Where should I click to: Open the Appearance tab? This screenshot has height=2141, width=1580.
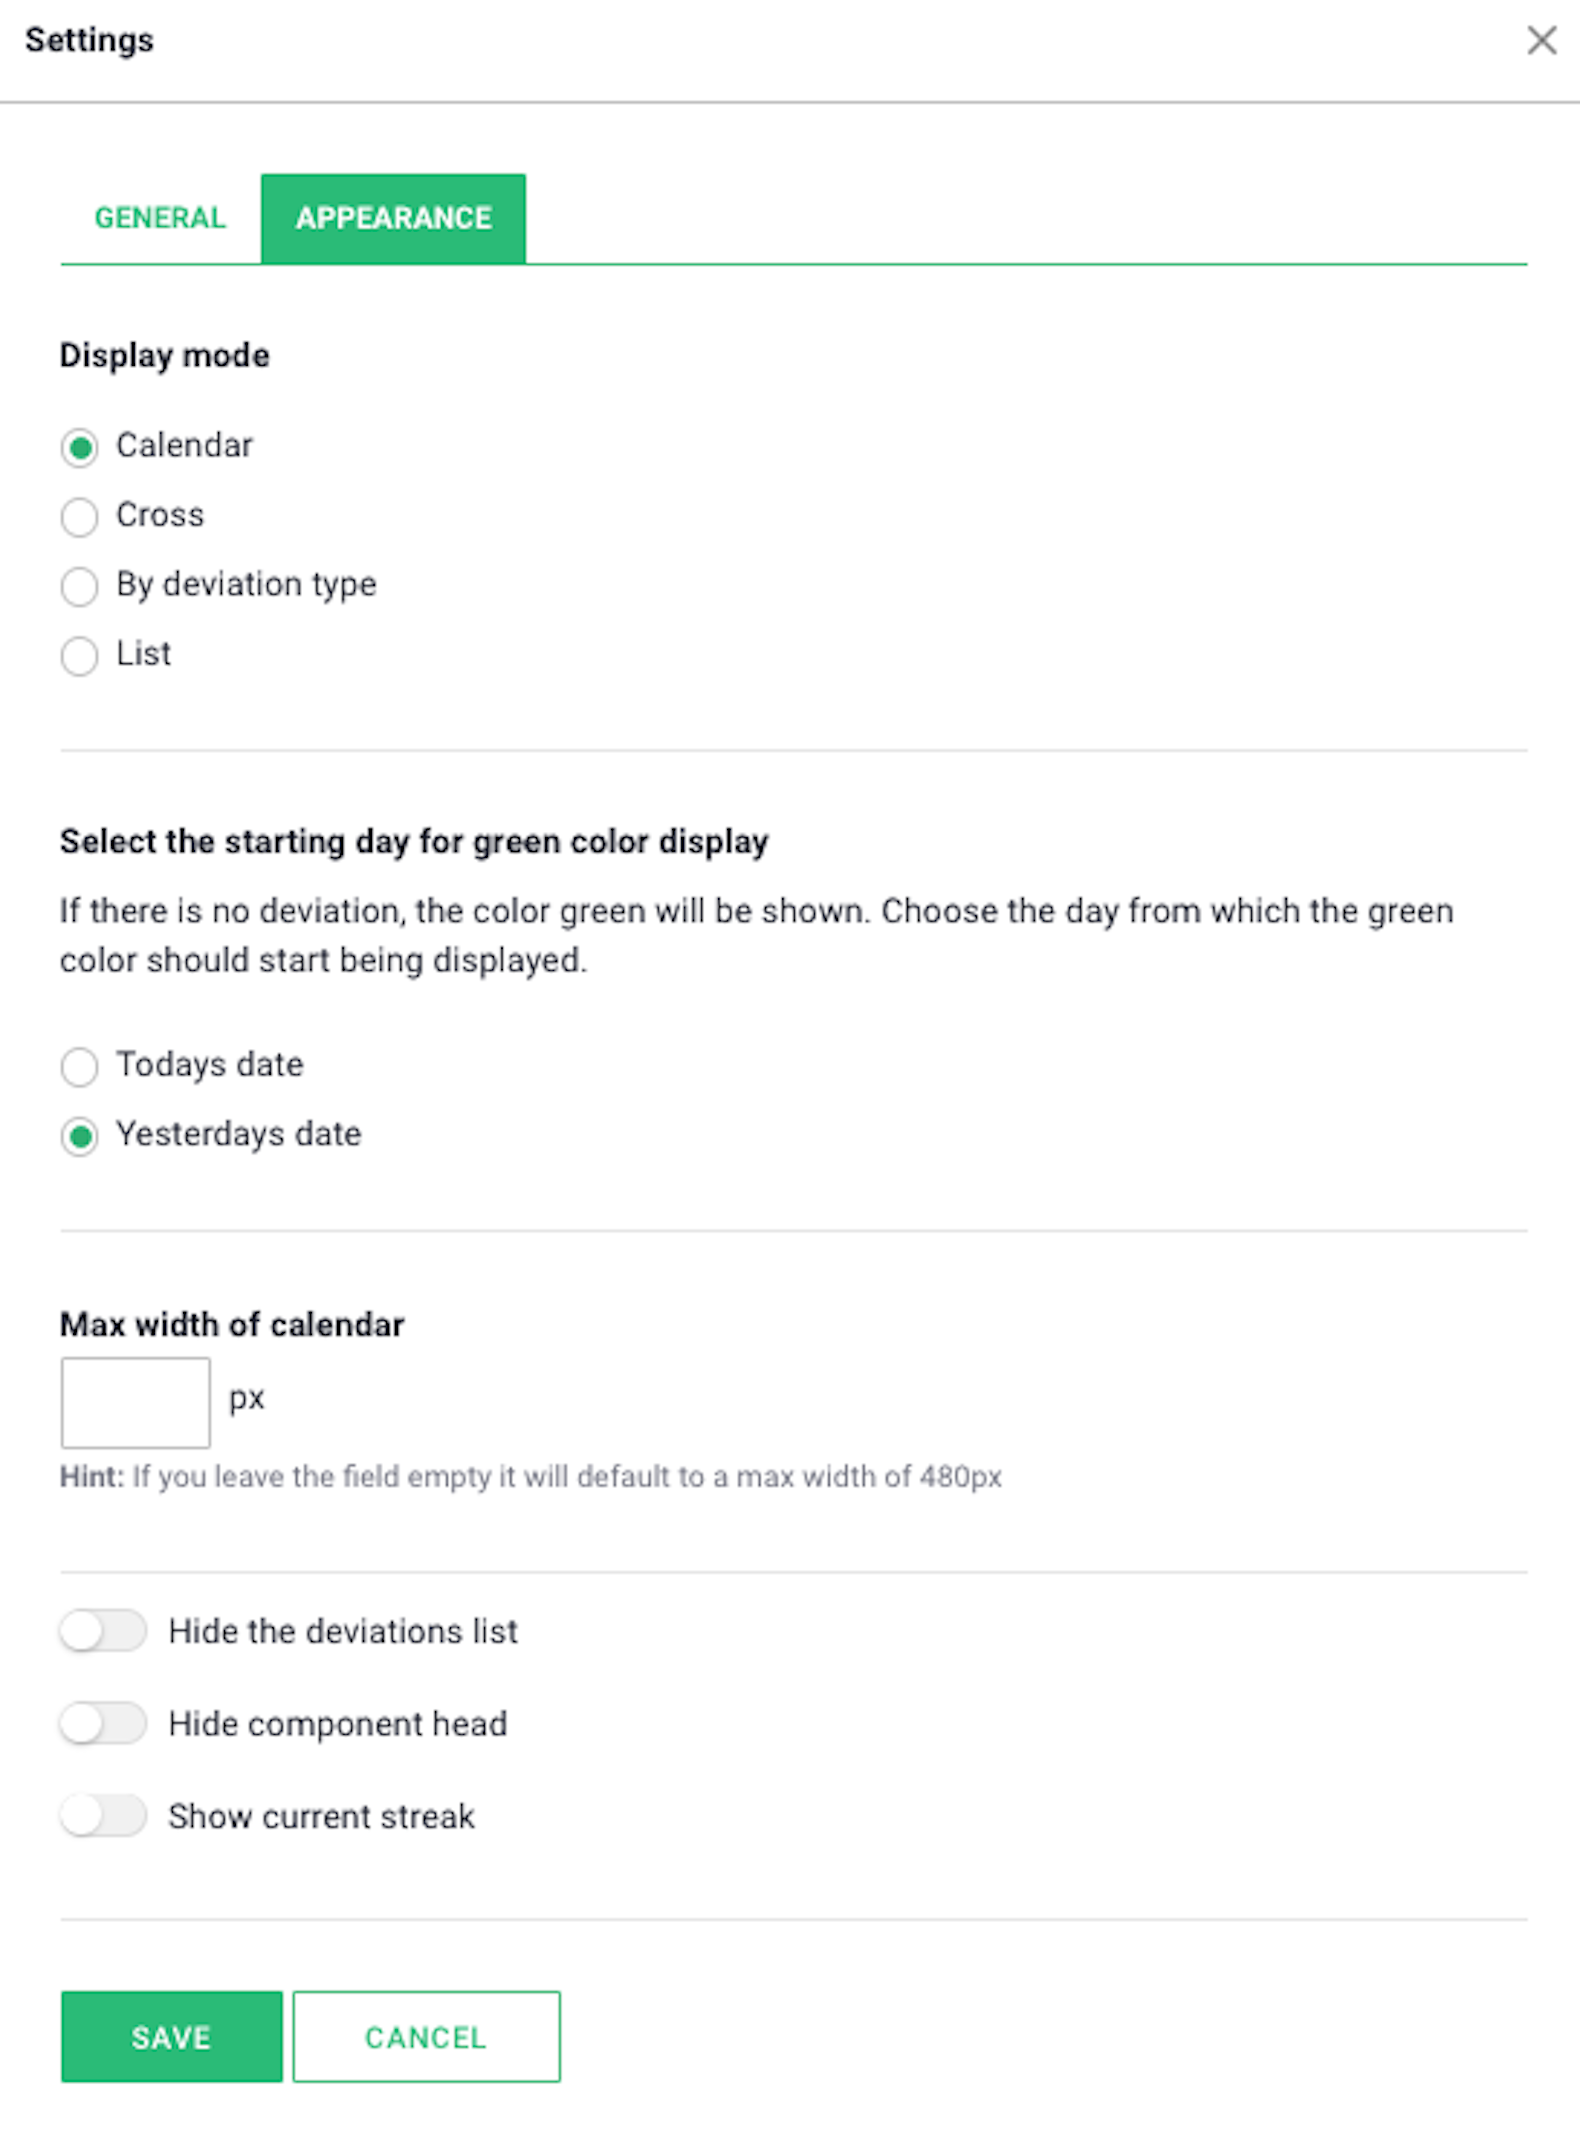coord(393,218)
